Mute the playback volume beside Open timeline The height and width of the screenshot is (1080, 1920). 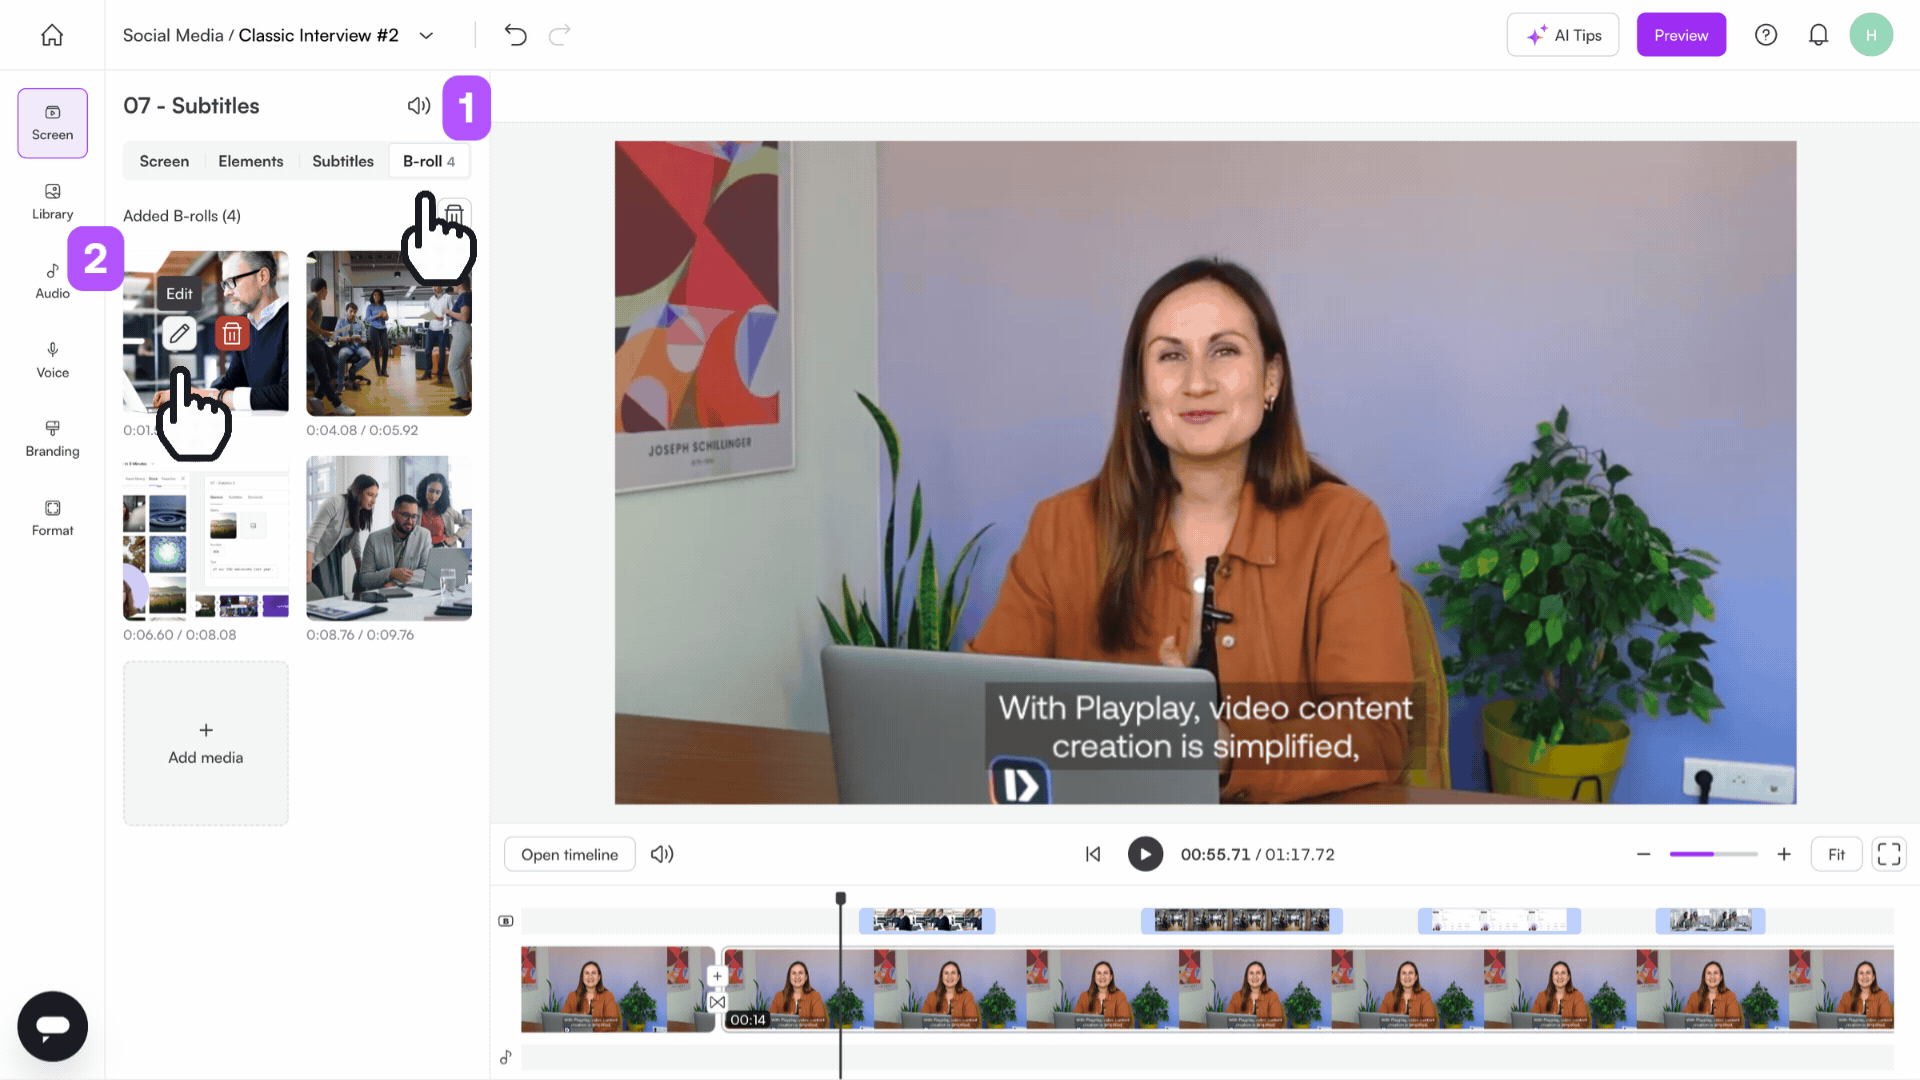[662, 854]
